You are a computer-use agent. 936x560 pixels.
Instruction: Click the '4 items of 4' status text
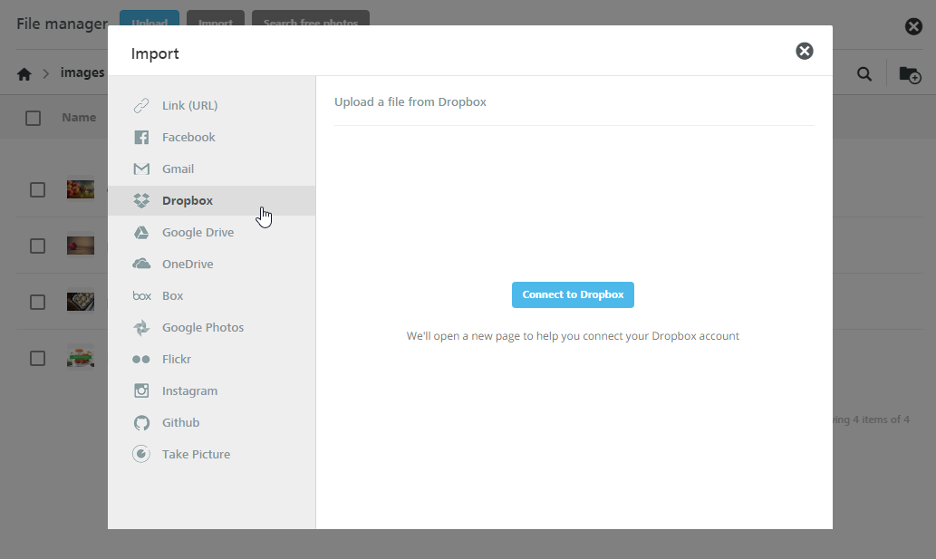click(880, 420)
